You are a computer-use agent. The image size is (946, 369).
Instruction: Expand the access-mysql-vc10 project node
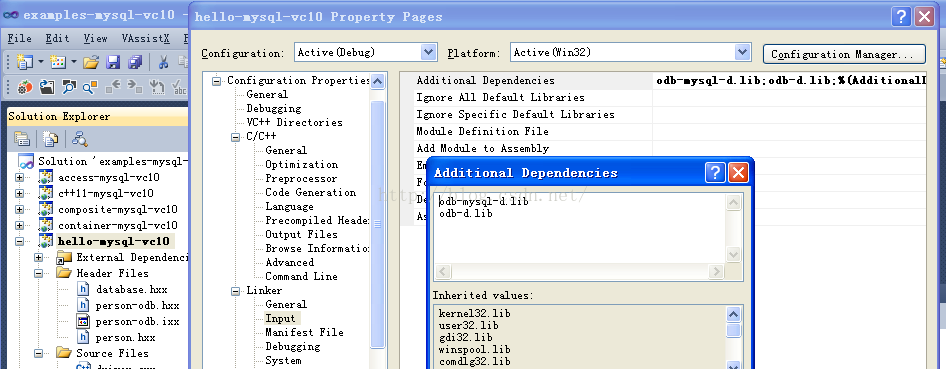20,177
